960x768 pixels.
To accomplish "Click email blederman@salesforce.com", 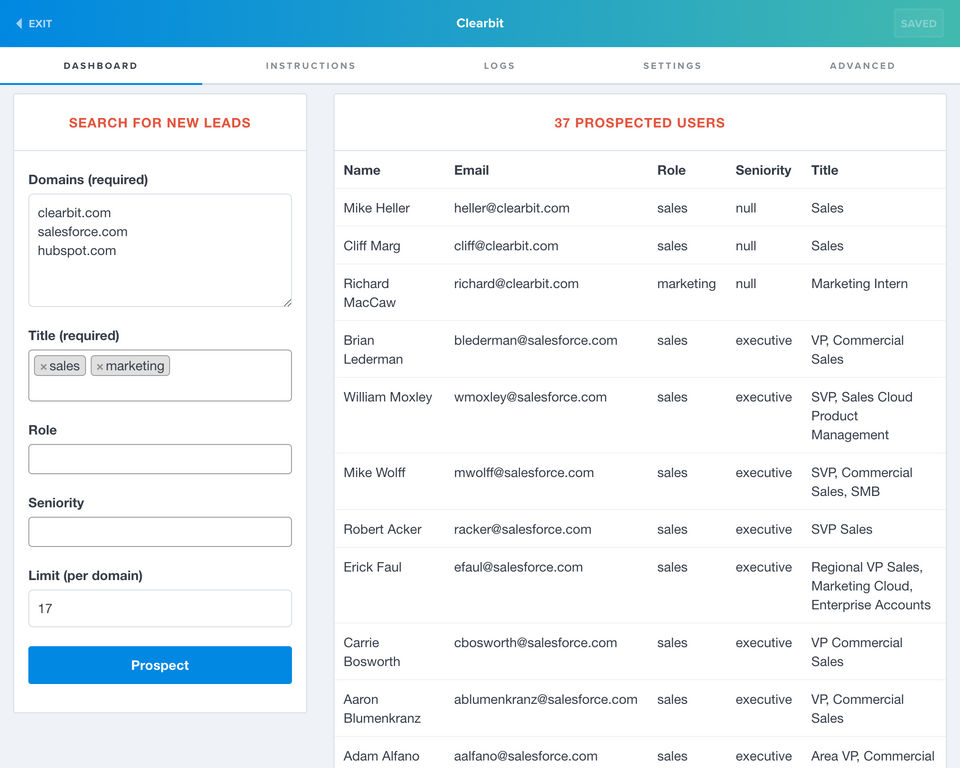I will click(536, 341).
